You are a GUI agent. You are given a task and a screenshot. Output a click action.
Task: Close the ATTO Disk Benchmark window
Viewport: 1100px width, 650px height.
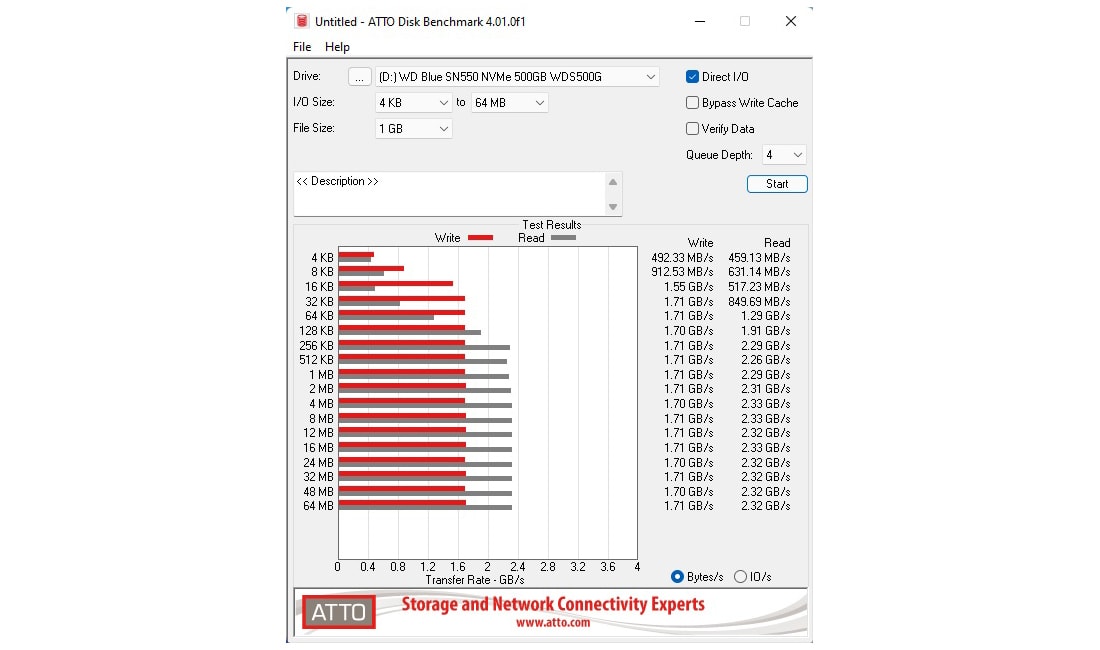(791, 21)
